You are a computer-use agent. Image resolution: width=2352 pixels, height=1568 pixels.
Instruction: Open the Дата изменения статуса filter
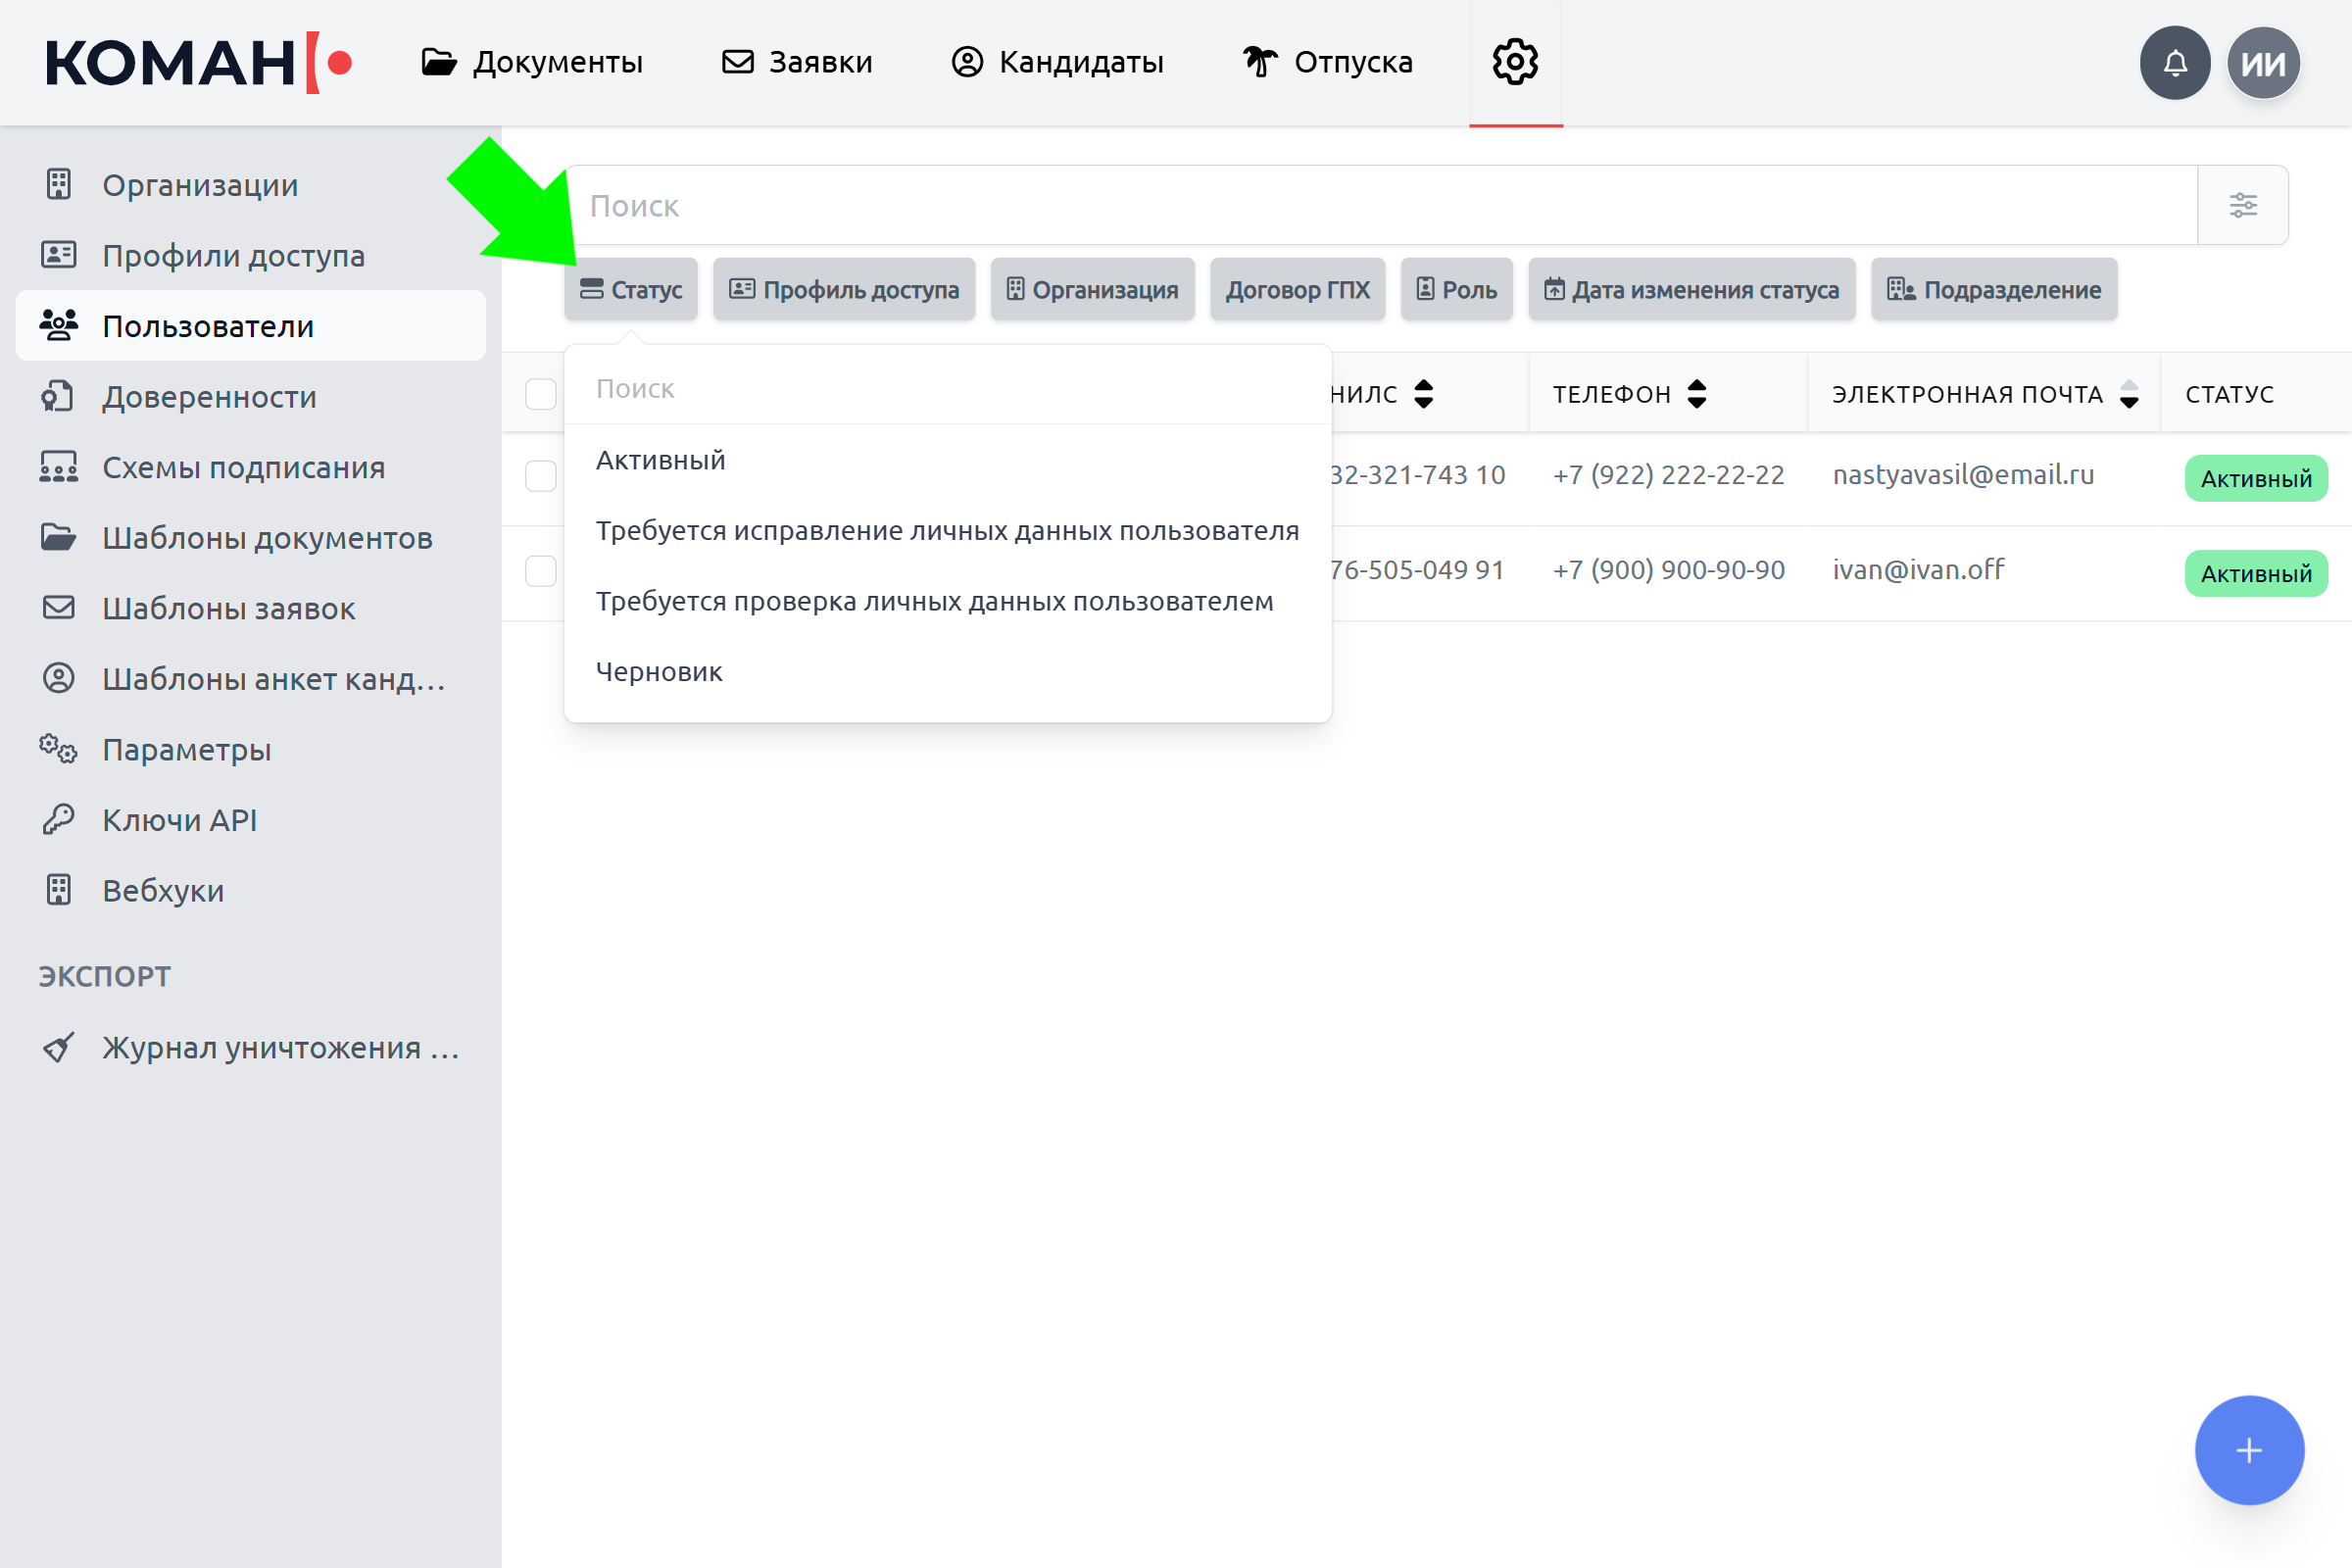(x=1691, y=290)
